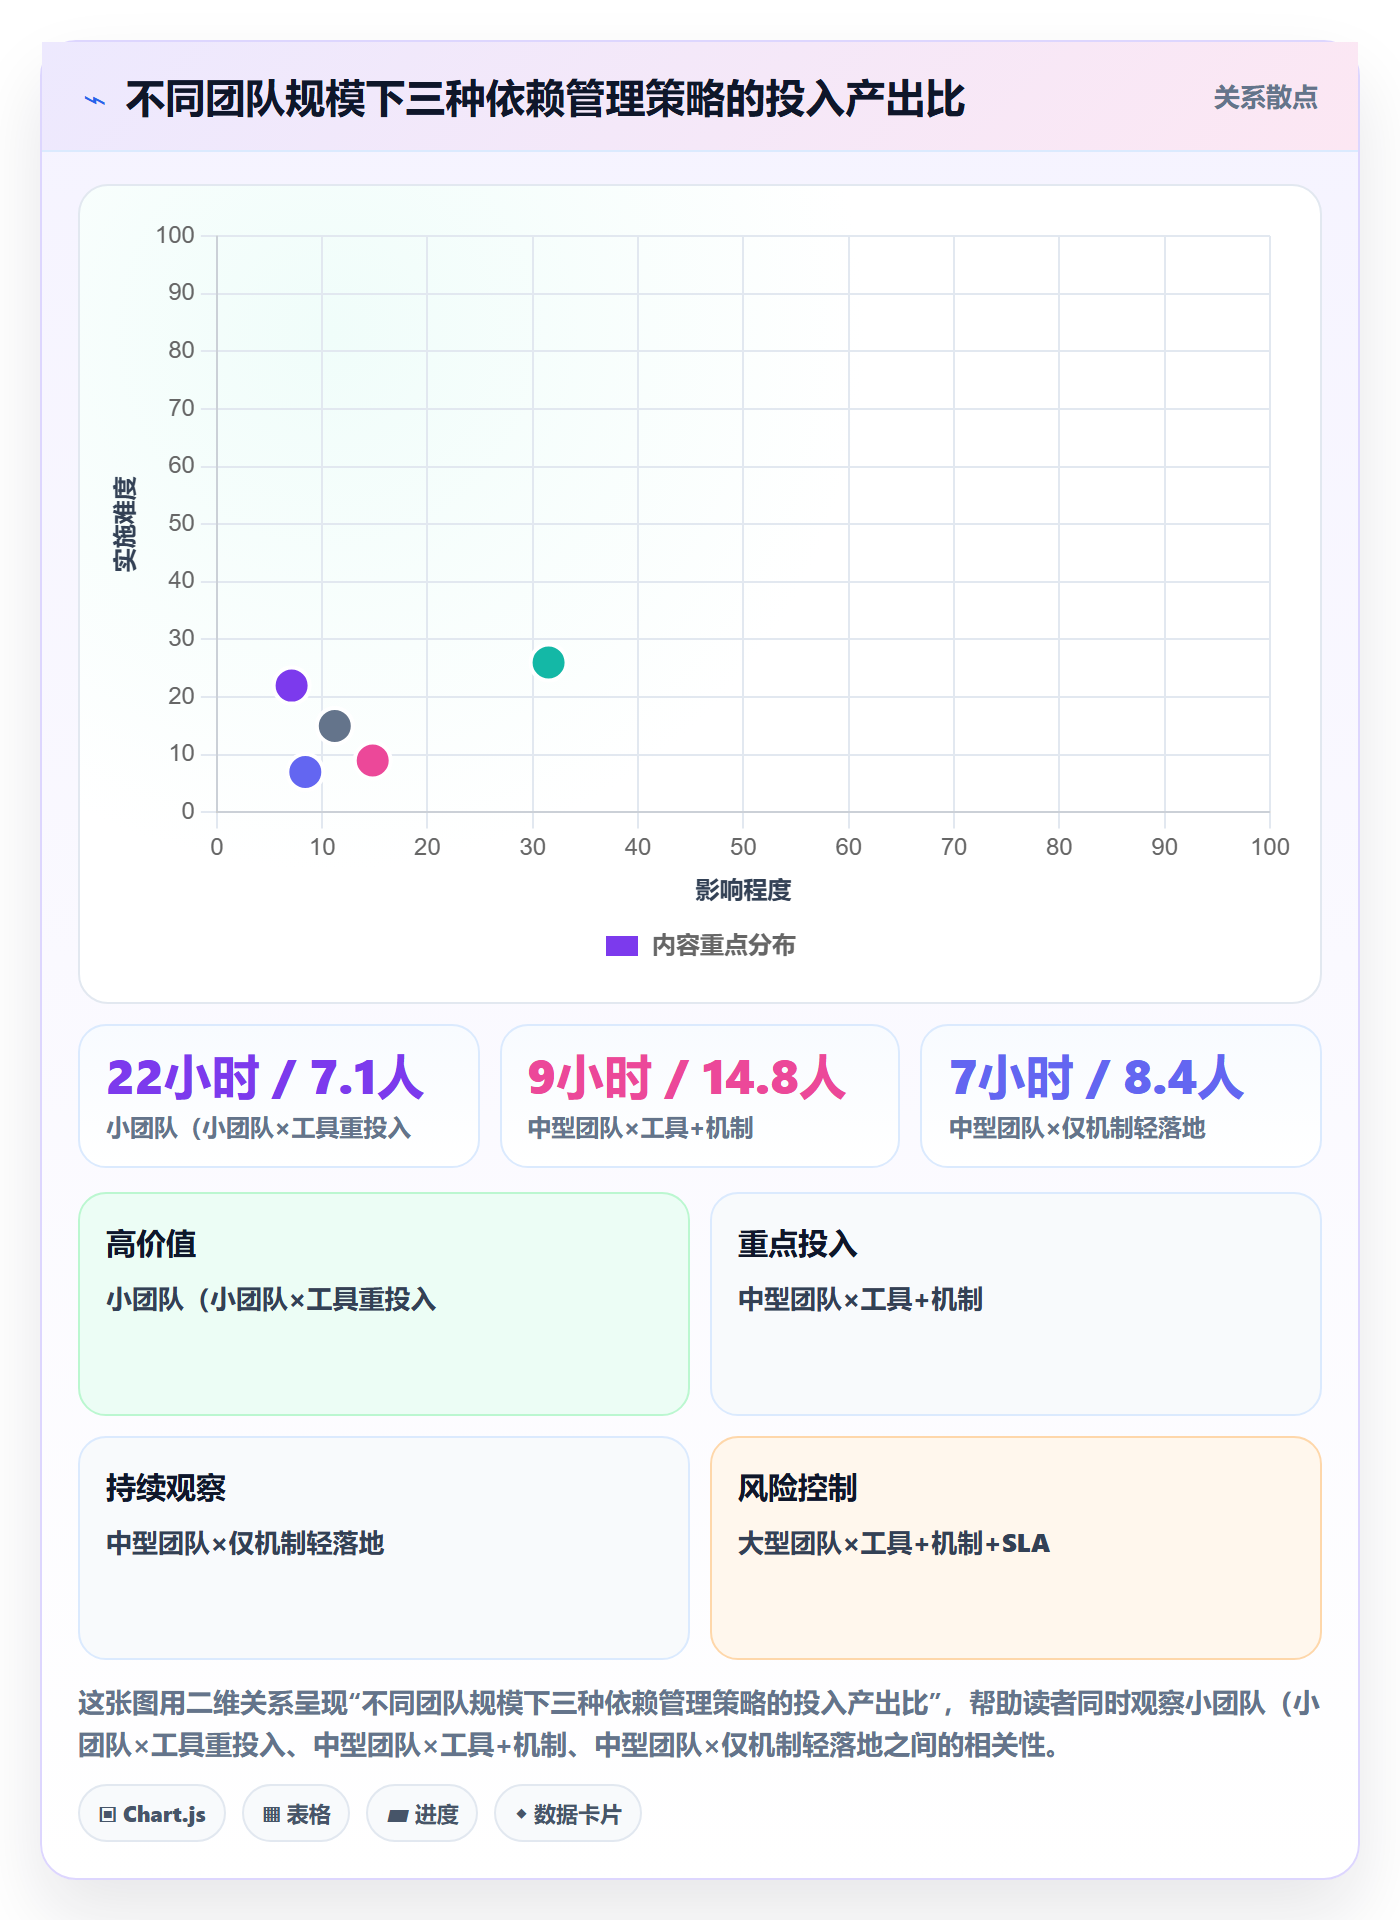1400x1920 pixels.
Task: Click the icon inside the Chart.js chip
Action: 108,1815
